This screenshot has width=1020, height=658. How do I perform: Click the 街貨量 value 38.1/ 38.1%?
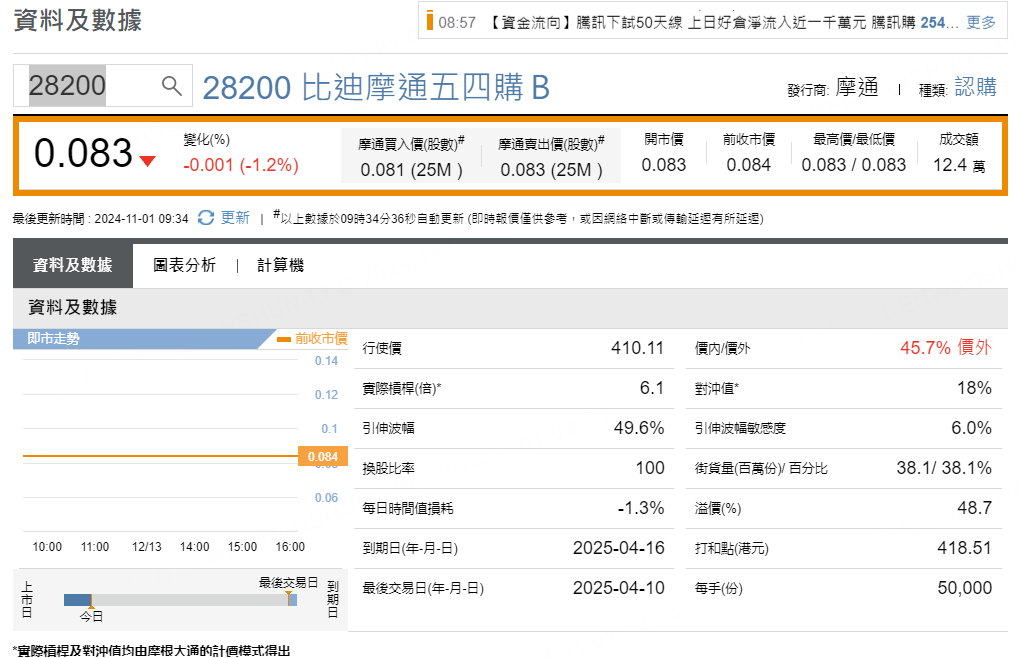coord(944,468)
